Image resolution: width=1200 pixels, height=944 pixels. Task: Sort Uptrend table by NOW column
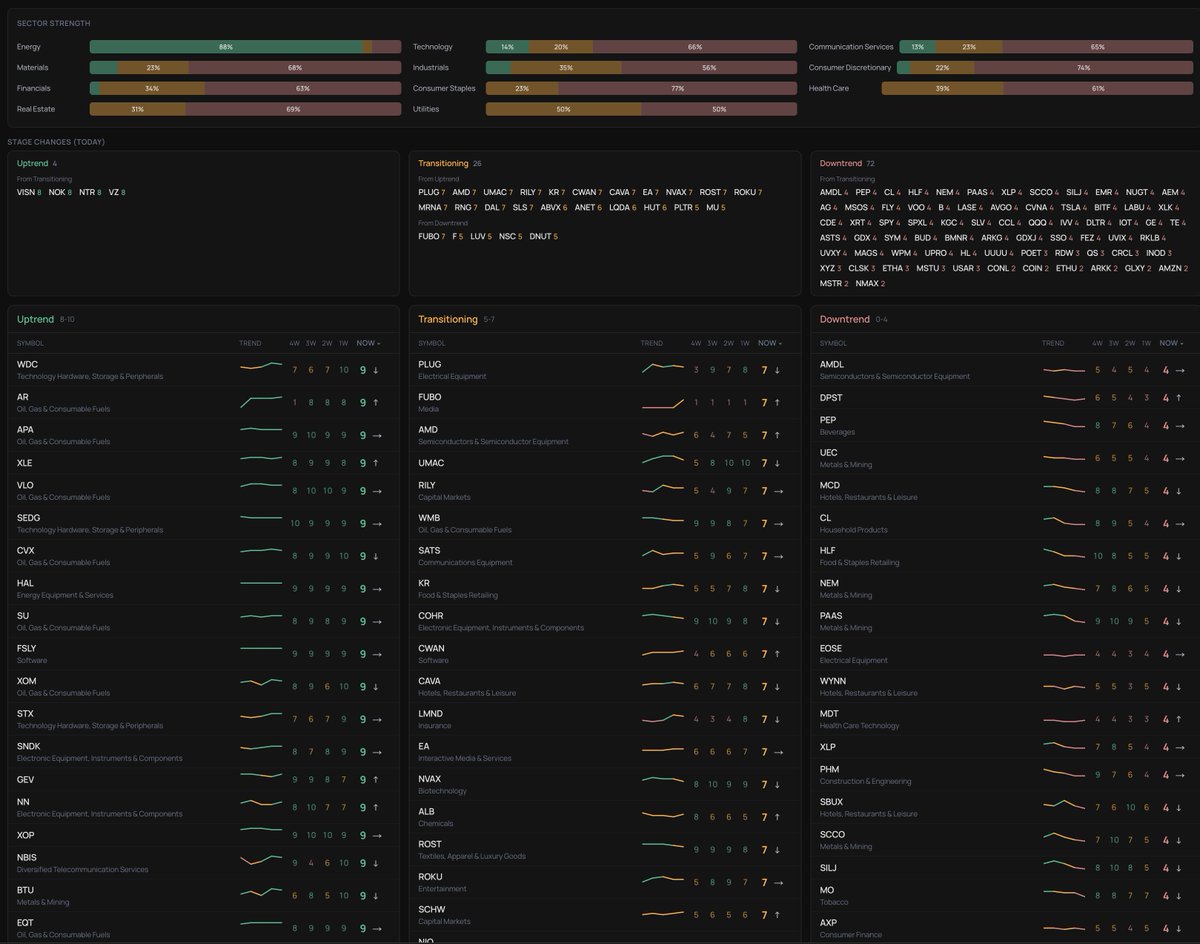[370, 343]
